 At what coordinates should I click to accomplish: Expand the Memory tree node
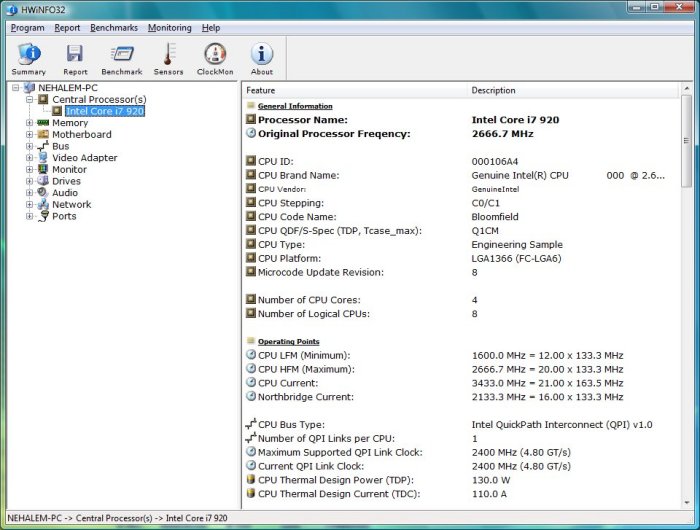29,122
